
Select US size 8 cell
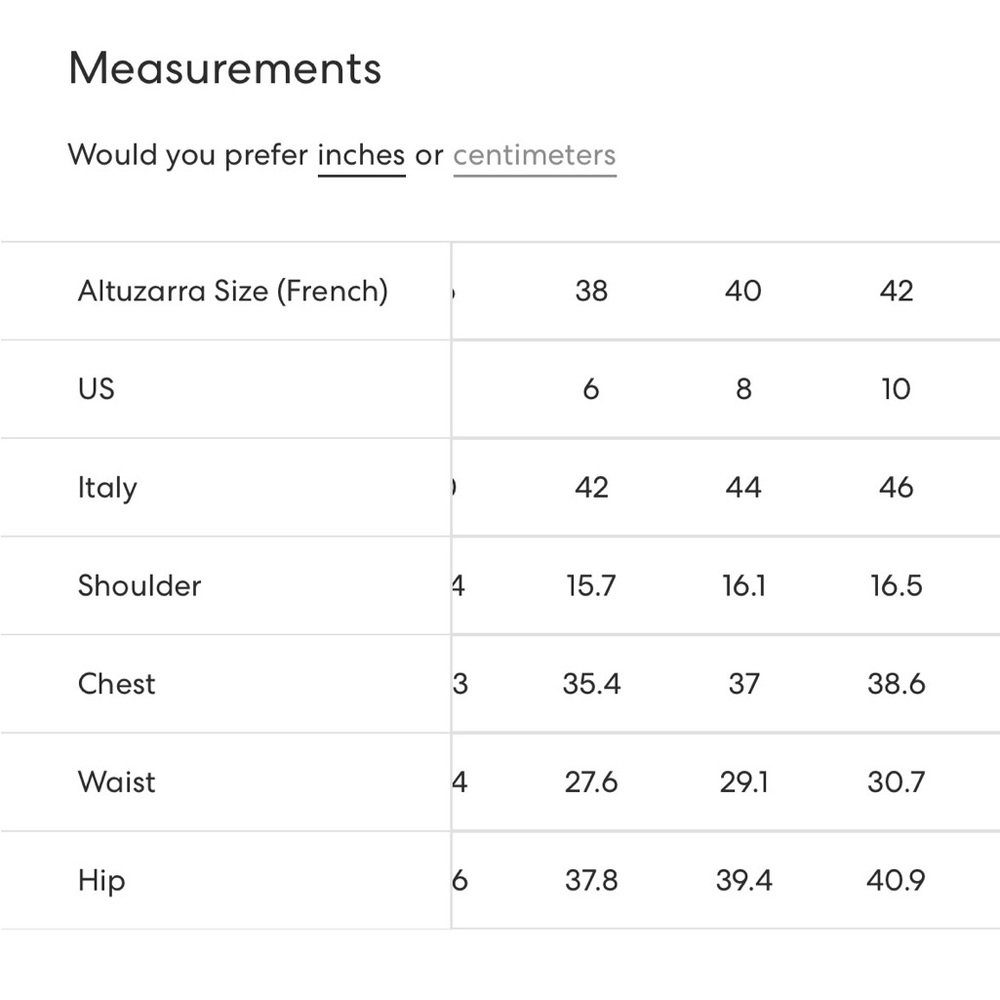coord(743,389)
